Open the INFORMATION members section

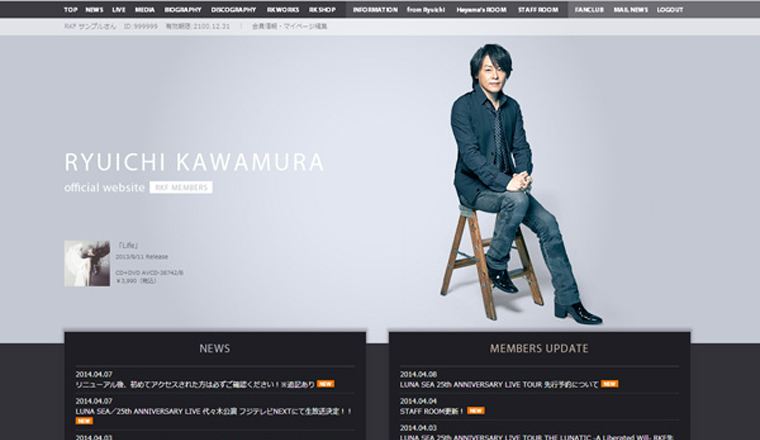375,10
